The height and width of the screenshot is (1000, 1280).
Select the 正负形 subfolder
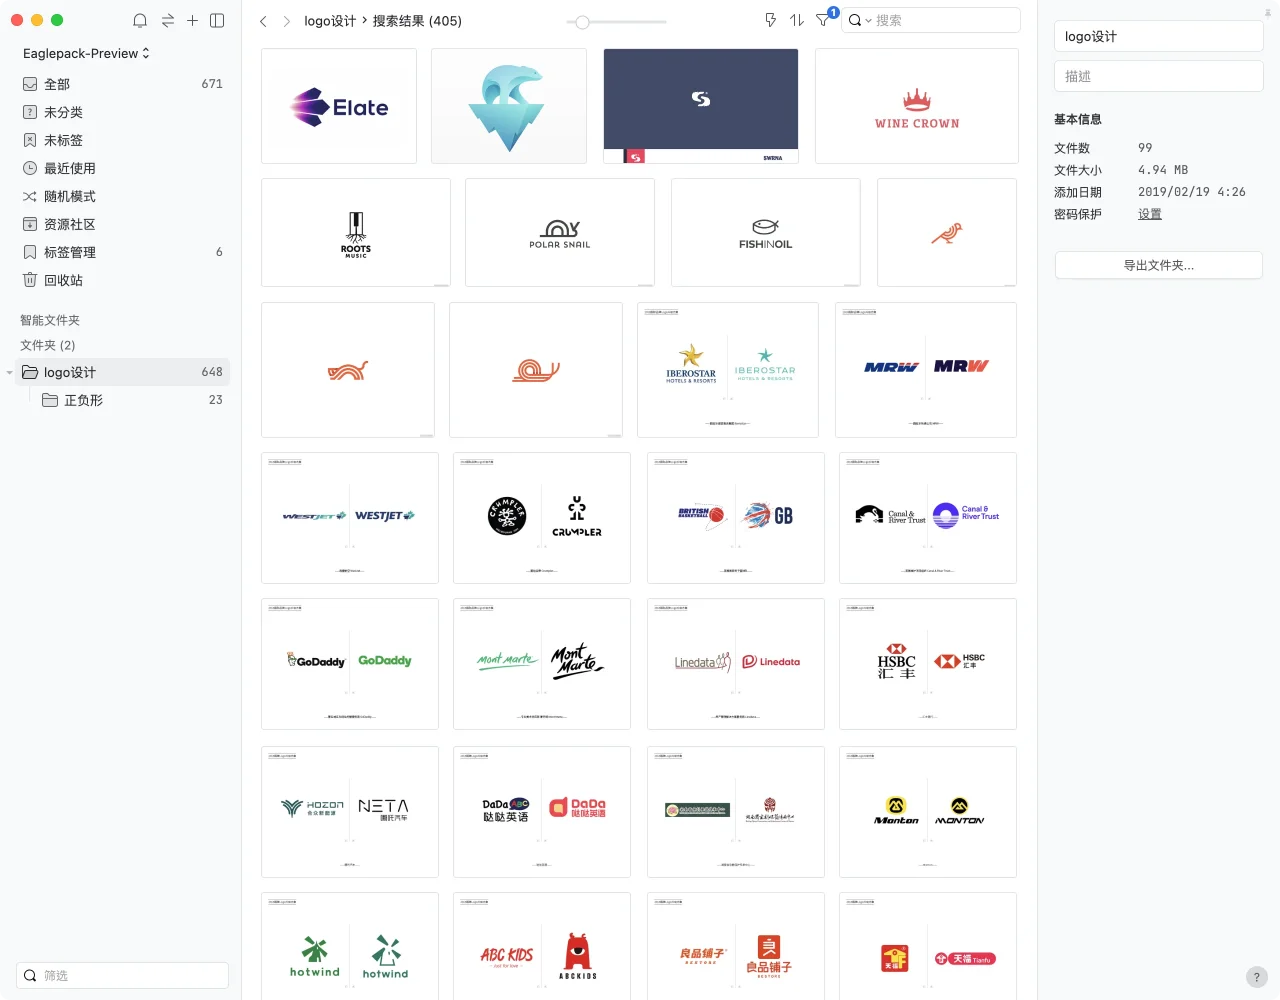[x=132, y=400]
